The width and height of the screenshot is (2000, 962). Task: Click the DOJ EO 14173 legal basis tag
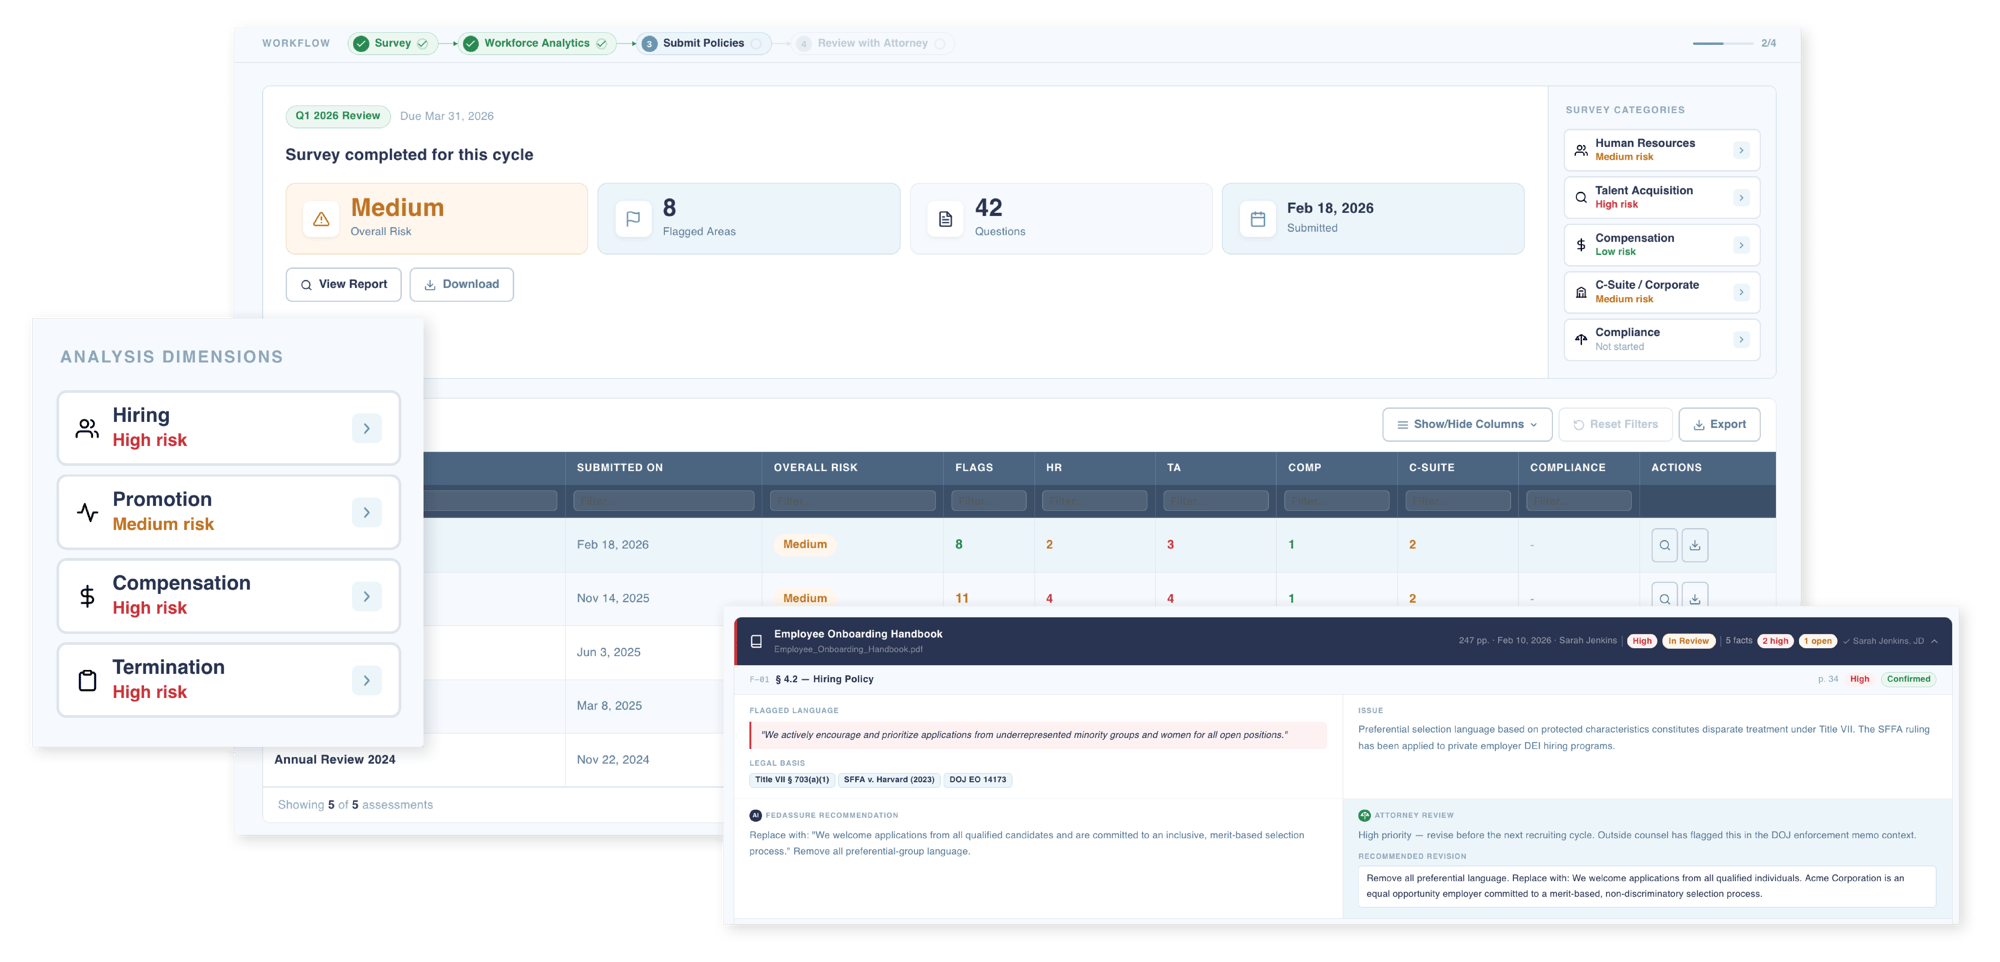[978, 780]
